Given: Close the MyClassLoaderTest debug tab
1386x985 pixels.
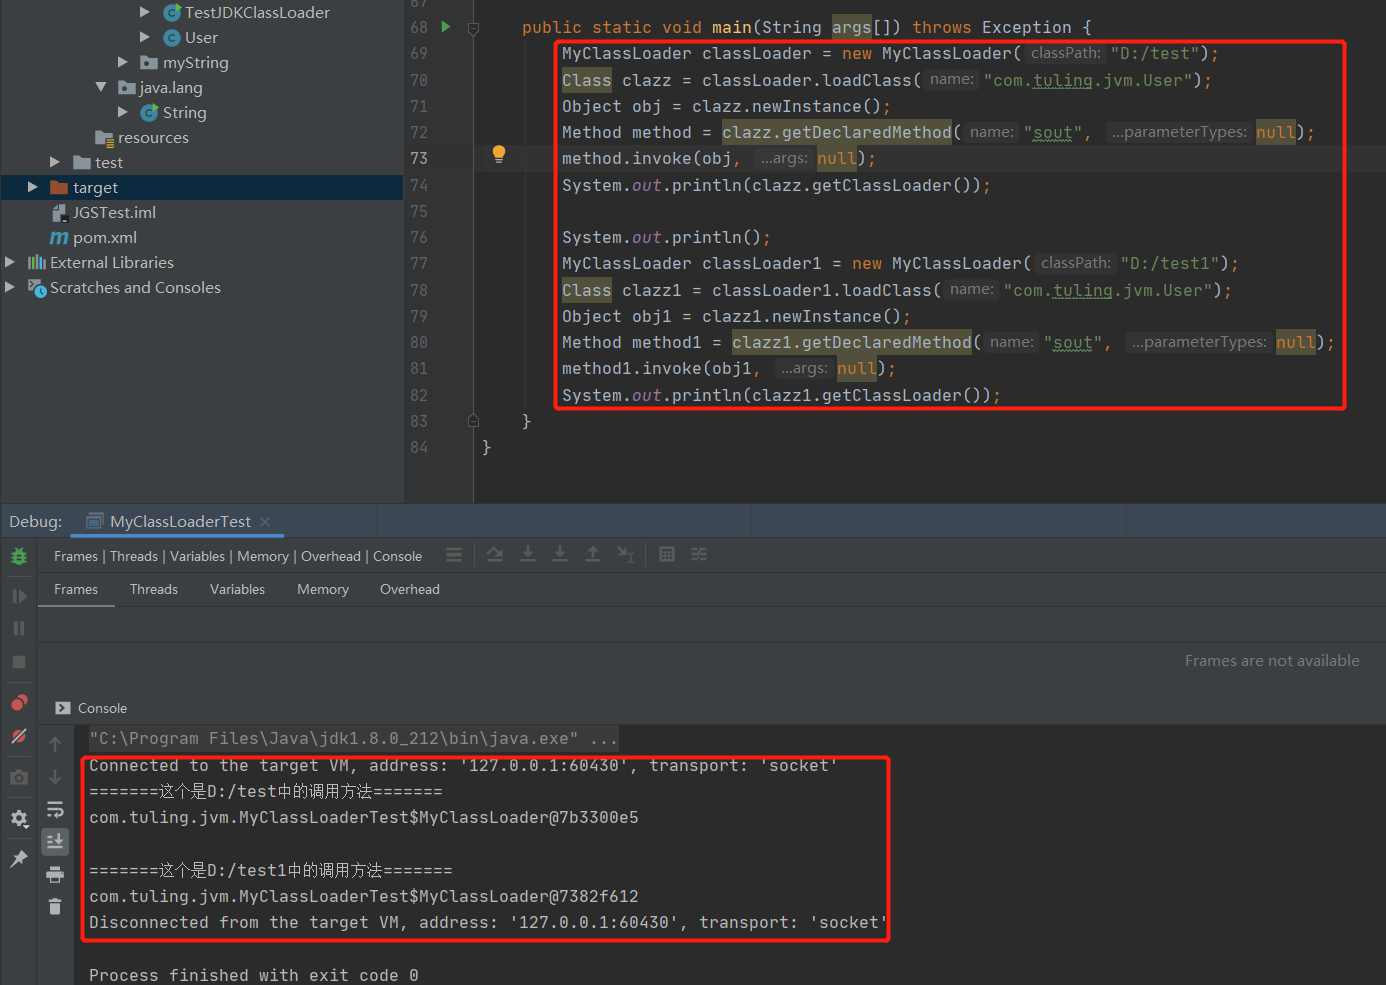Looking at the screenshot, I should pos(265,522).
